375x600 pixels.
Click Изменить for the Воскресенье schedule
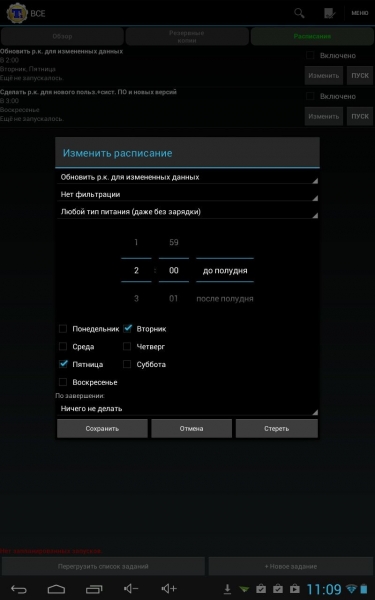pos(324,116)
